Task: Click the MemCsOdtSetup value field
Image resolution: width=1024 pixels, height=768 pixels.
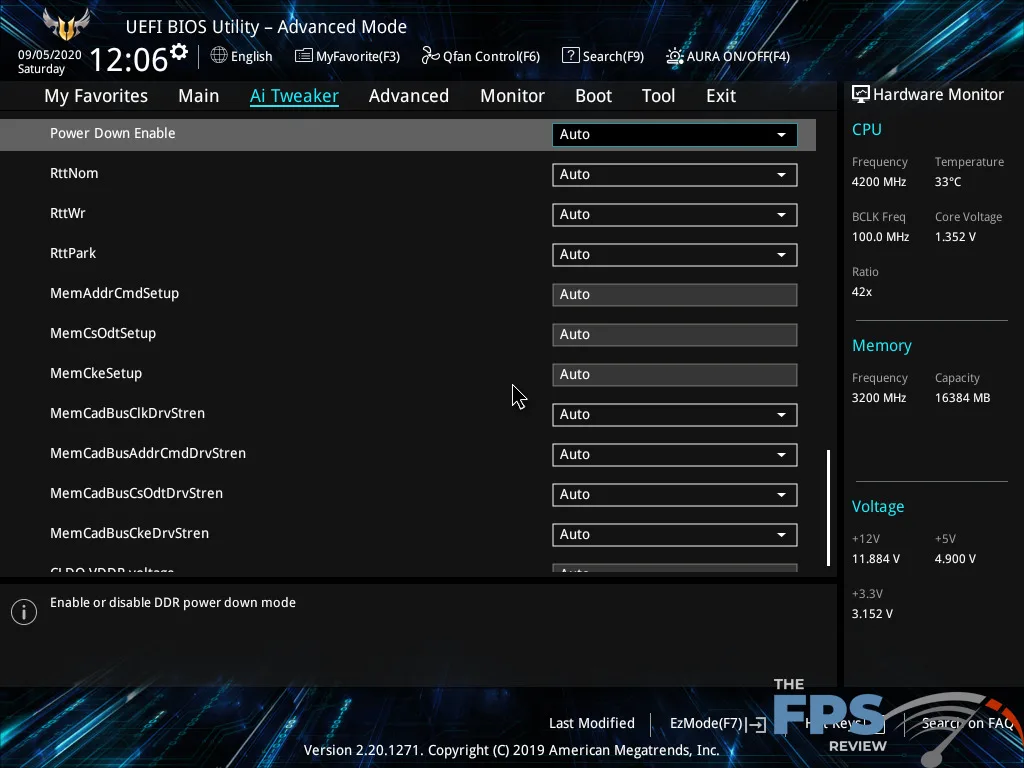Action: 675,334
